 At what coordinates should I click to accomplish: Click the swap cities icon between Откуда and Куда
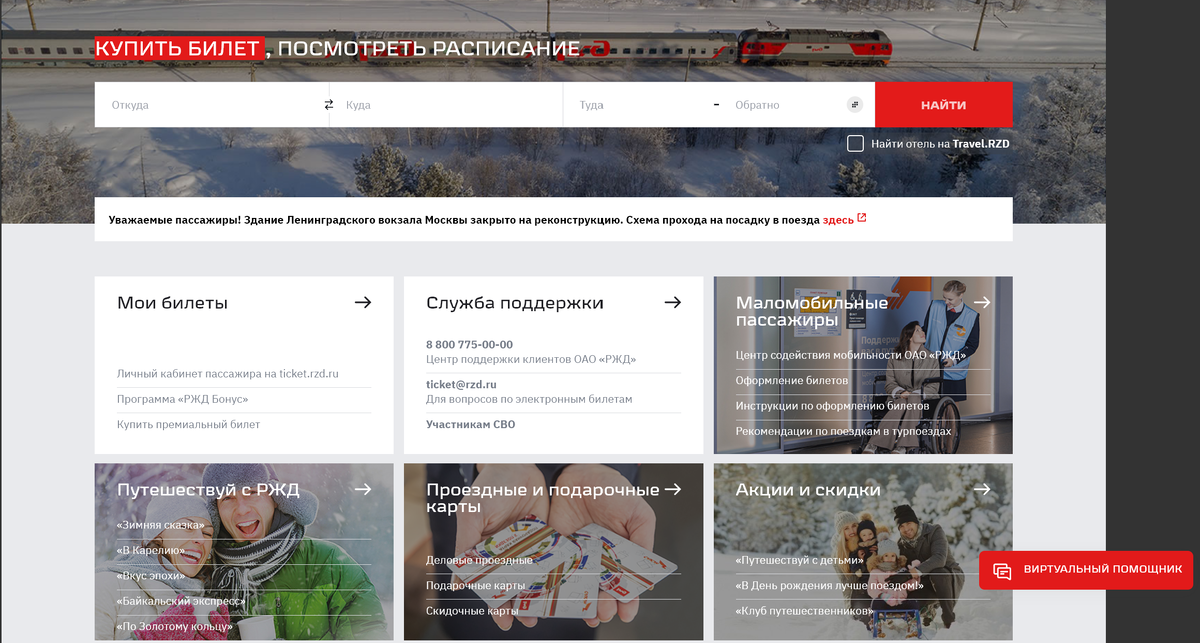[x=327, y=104]
